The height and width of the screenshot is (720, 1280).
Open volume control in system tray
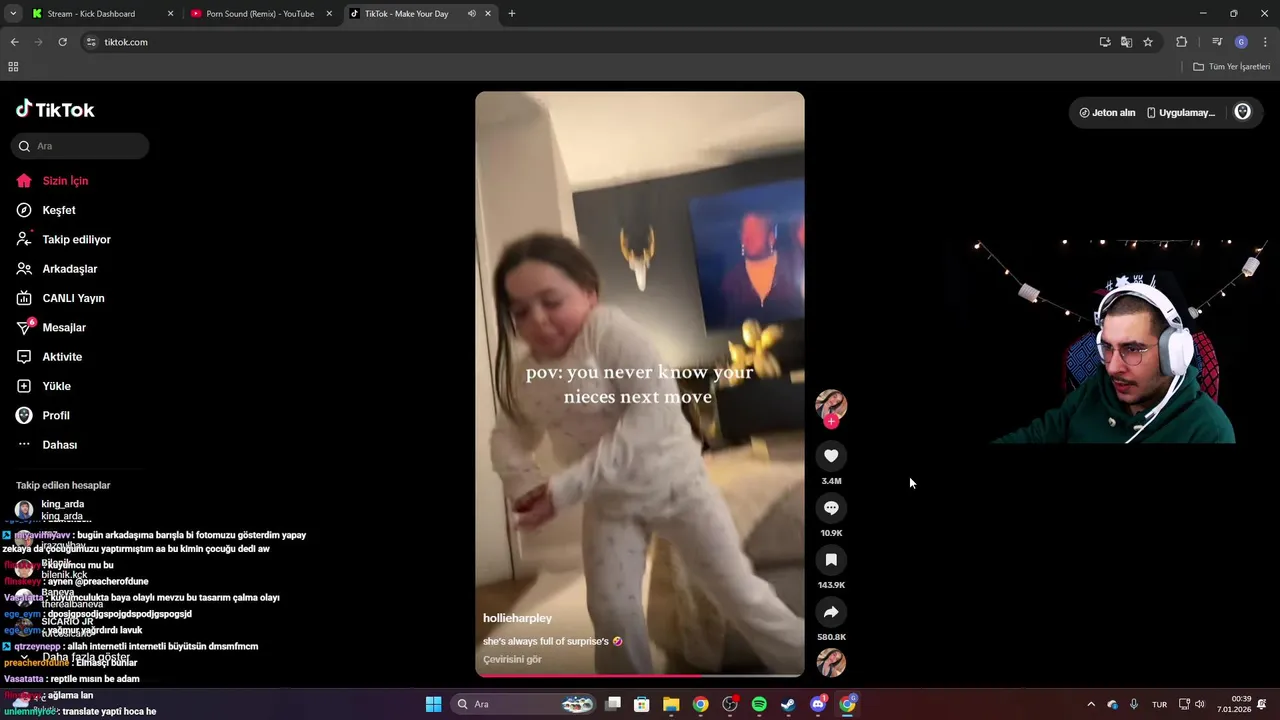pos(1200,704)
